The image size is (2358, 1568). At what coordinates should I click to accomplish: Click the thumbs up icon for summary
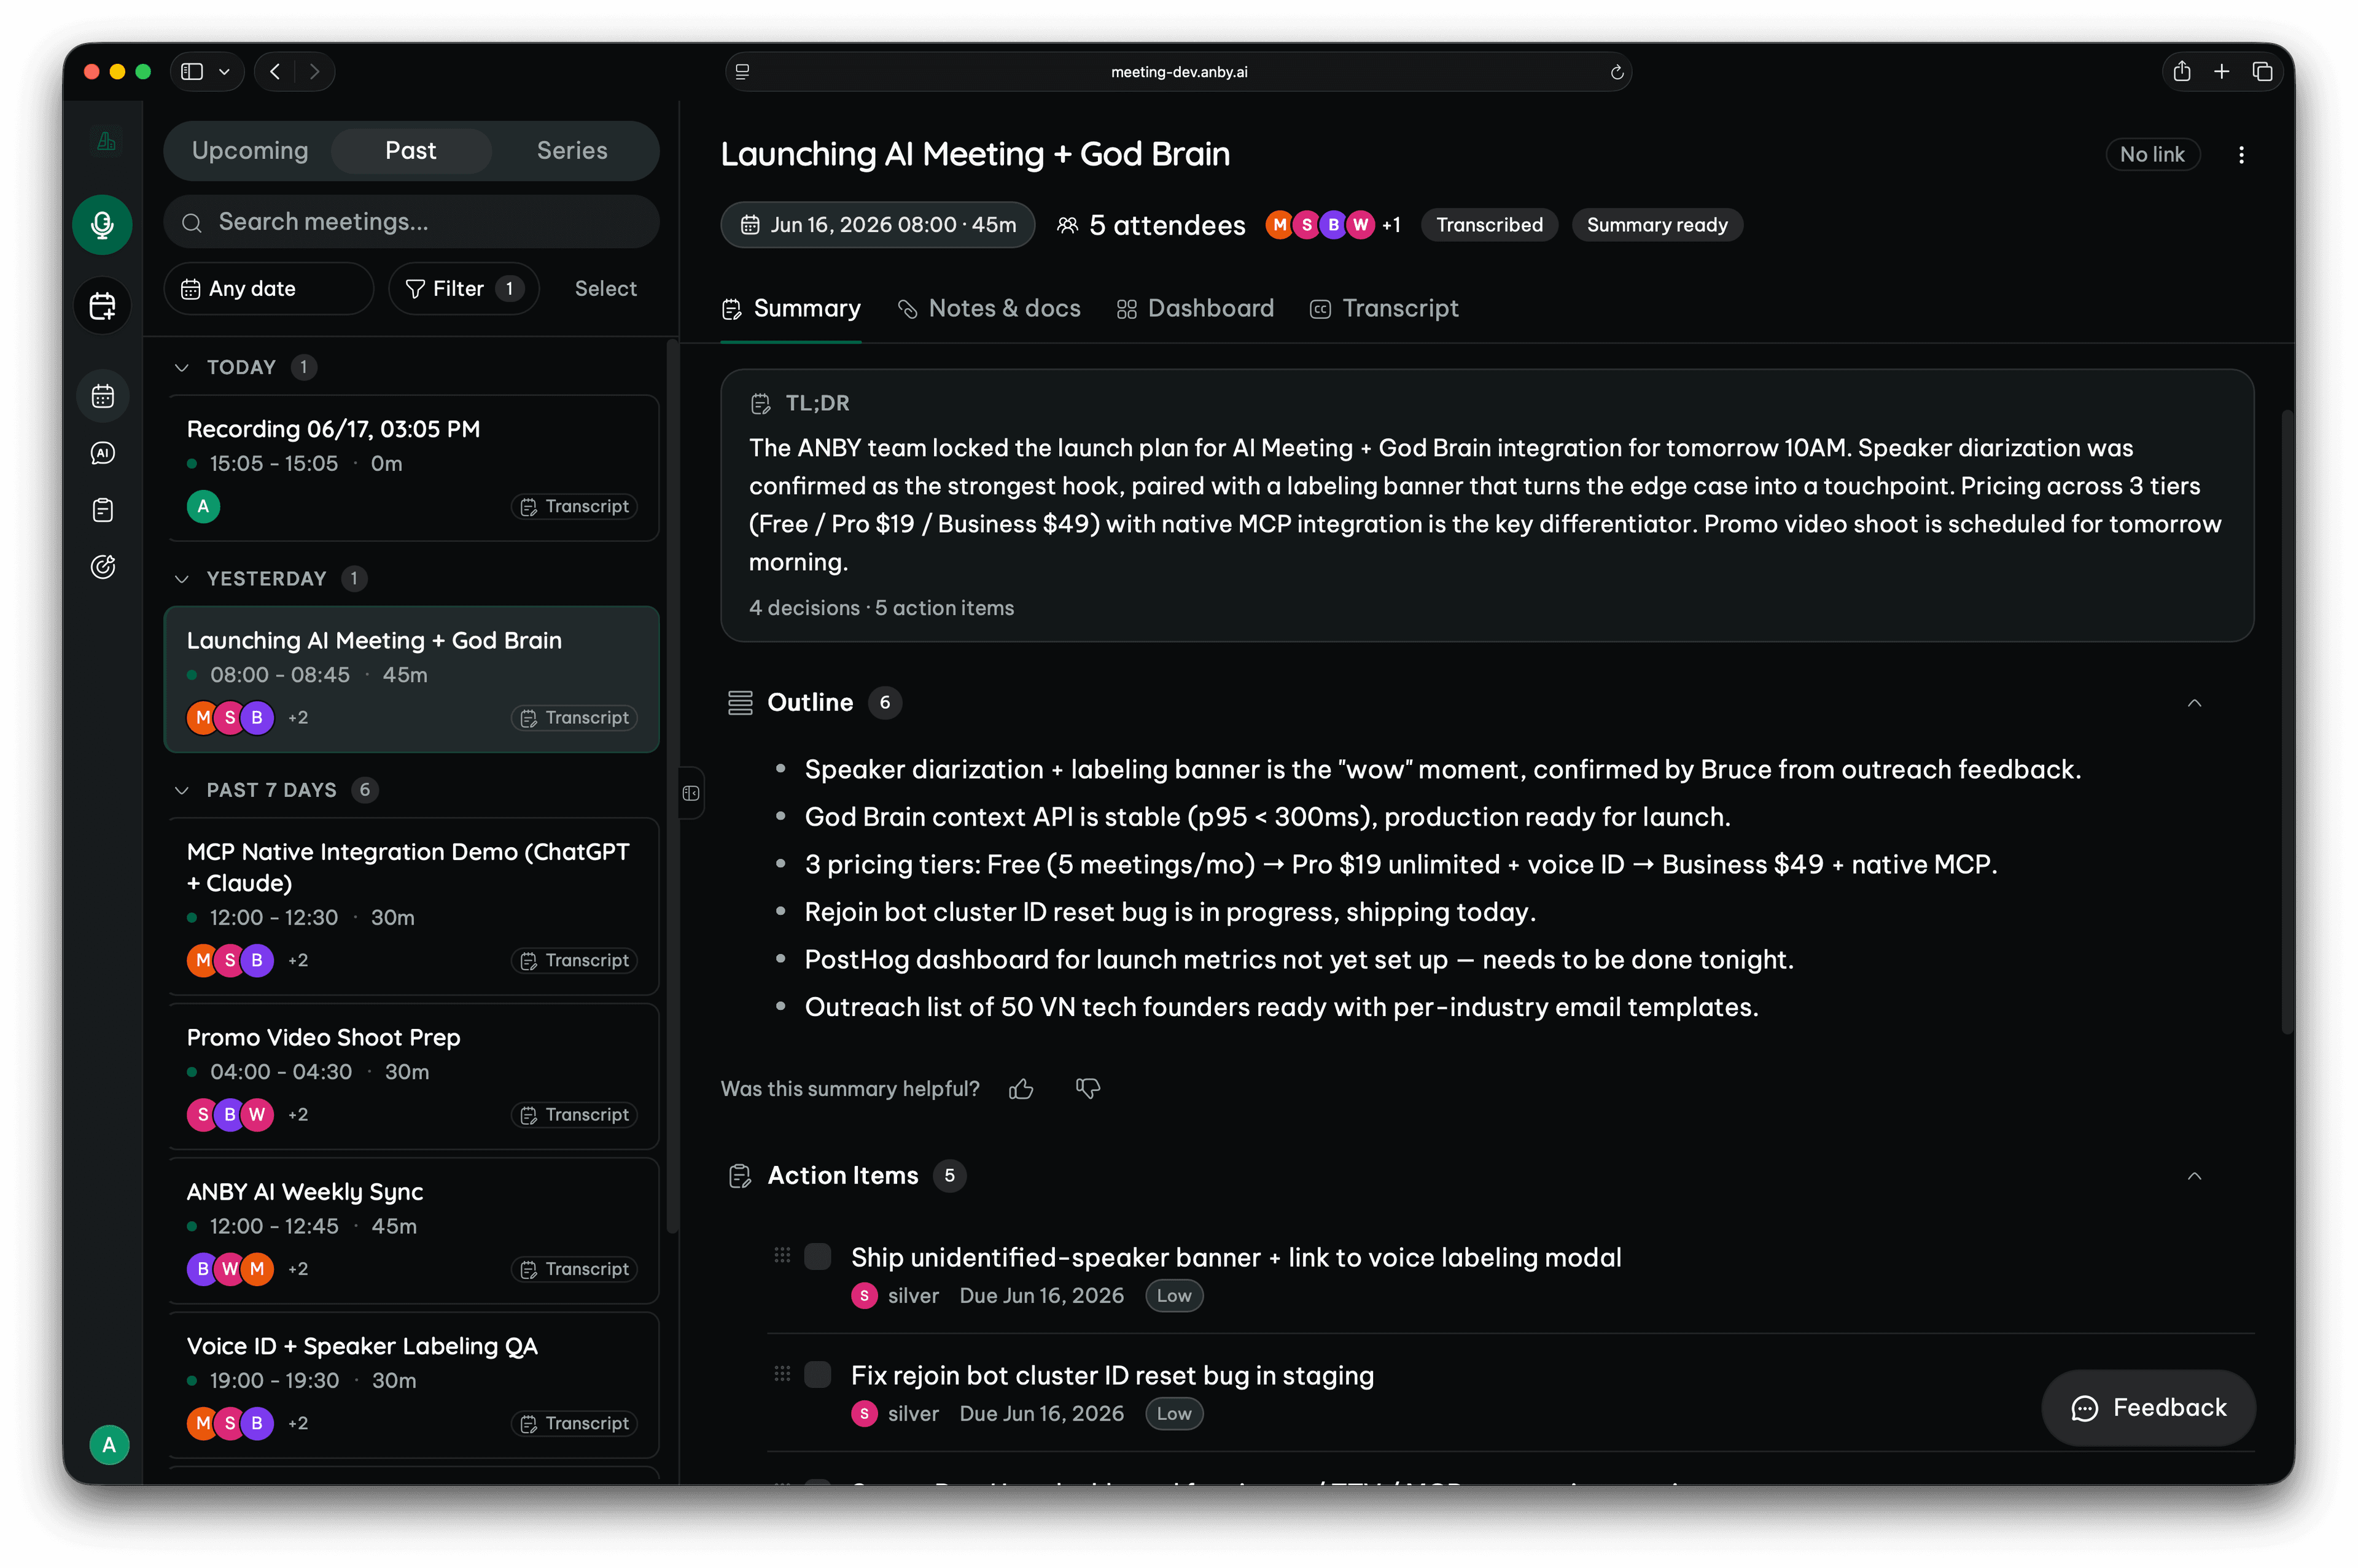click(x=1021, y=1089)
